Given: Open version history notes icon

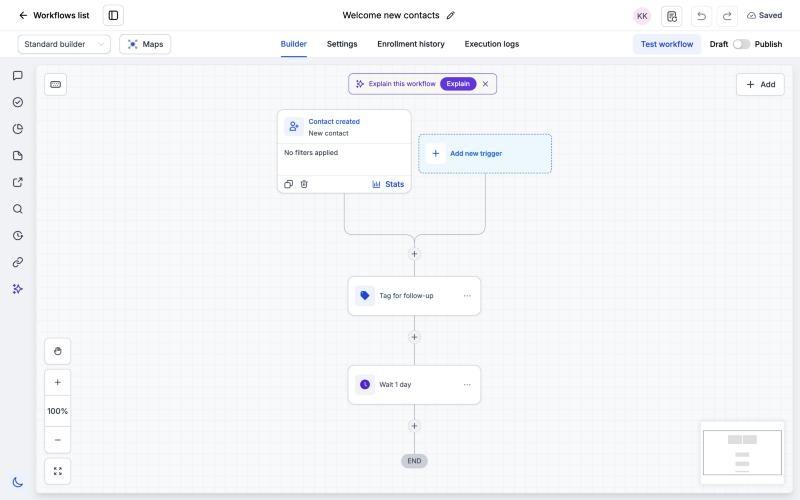Looking at the screenshot, I should [671, 16].
